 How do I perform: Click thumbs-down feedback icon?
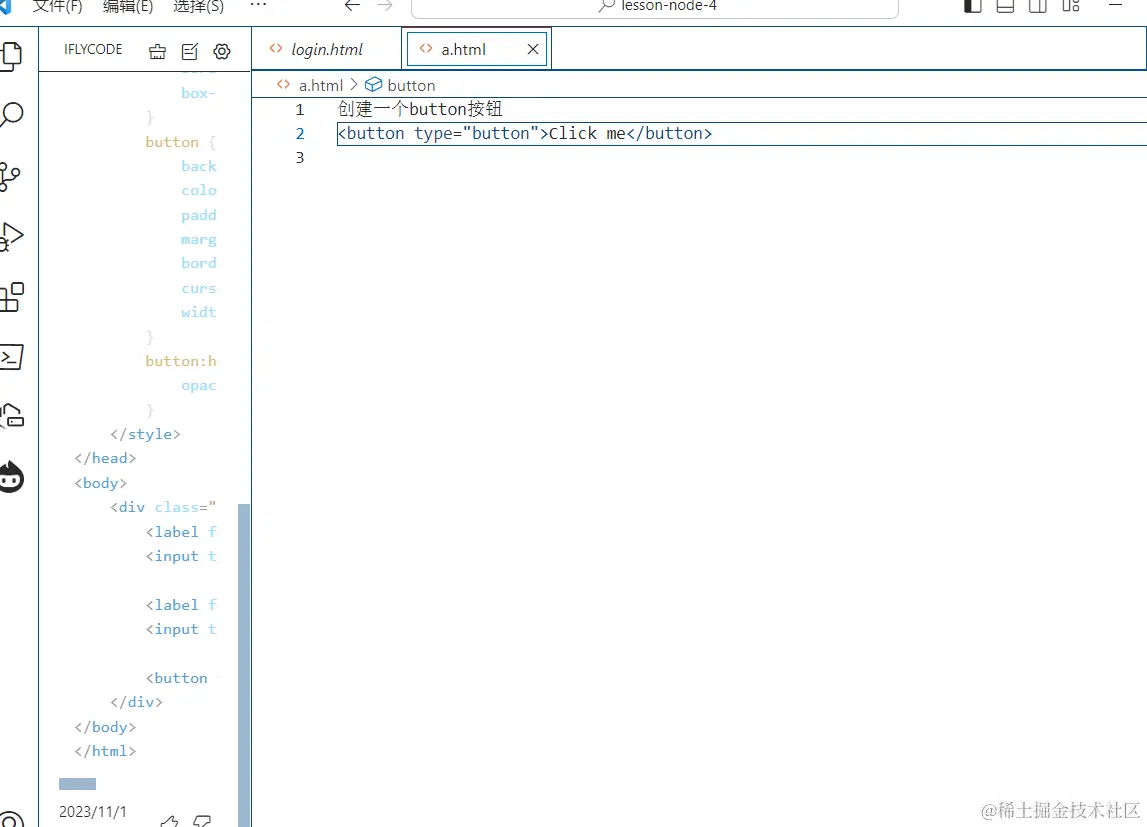click(x=202, y=820)
